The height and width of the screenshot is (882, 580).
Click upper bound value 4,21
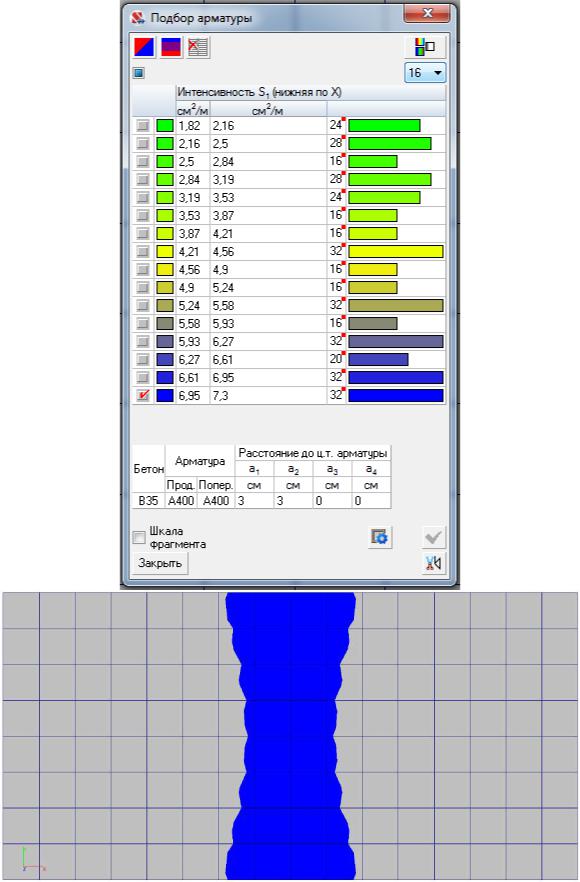pos(223,233)
